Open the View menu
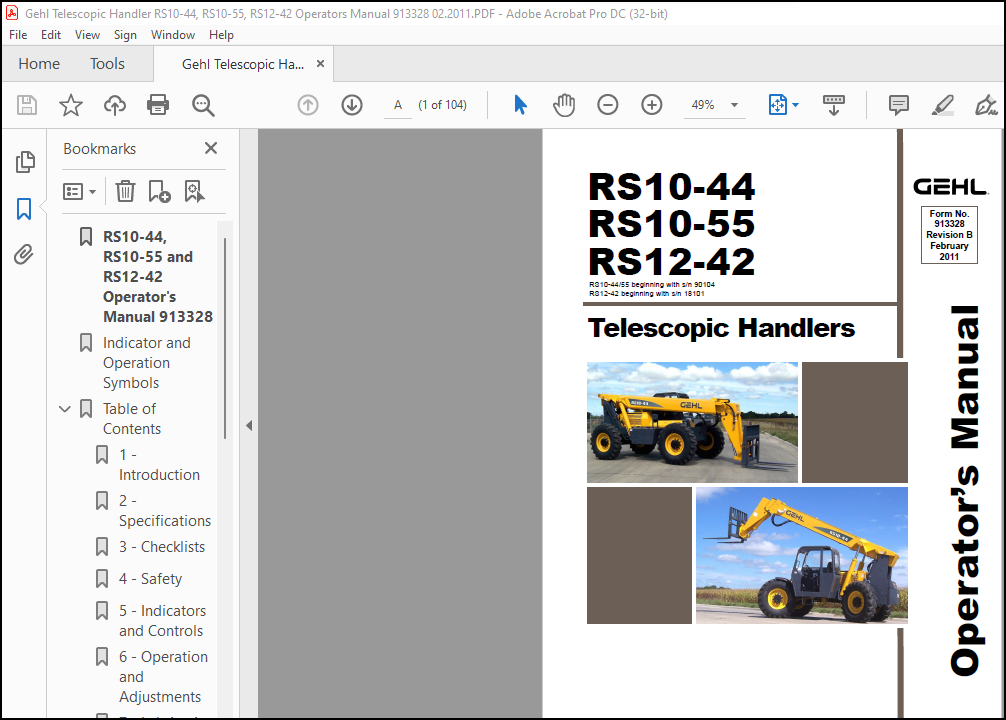 click(x=87, y=35)
